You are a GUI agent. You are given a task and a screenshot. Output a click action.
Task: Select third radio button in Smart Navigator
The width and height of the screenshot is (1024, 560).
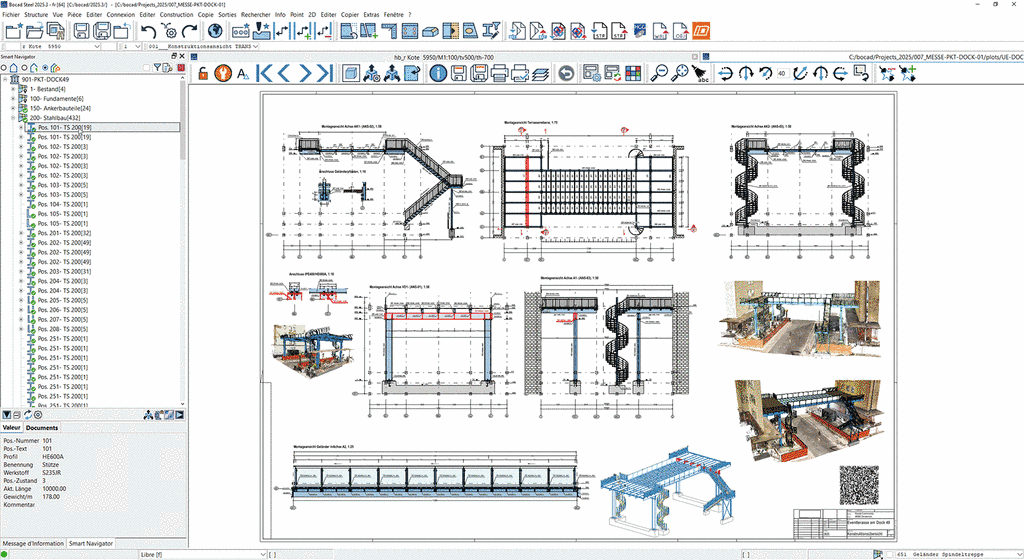point(45,67)
